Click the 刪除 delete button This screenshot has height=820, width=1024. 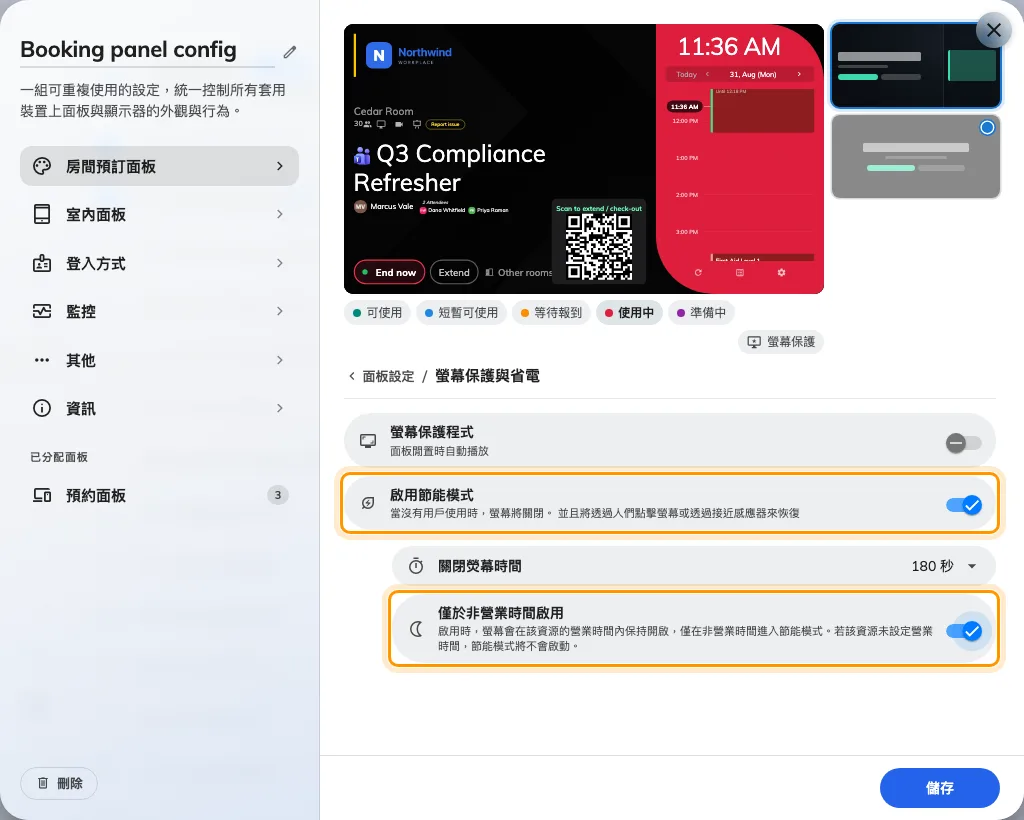59,783
